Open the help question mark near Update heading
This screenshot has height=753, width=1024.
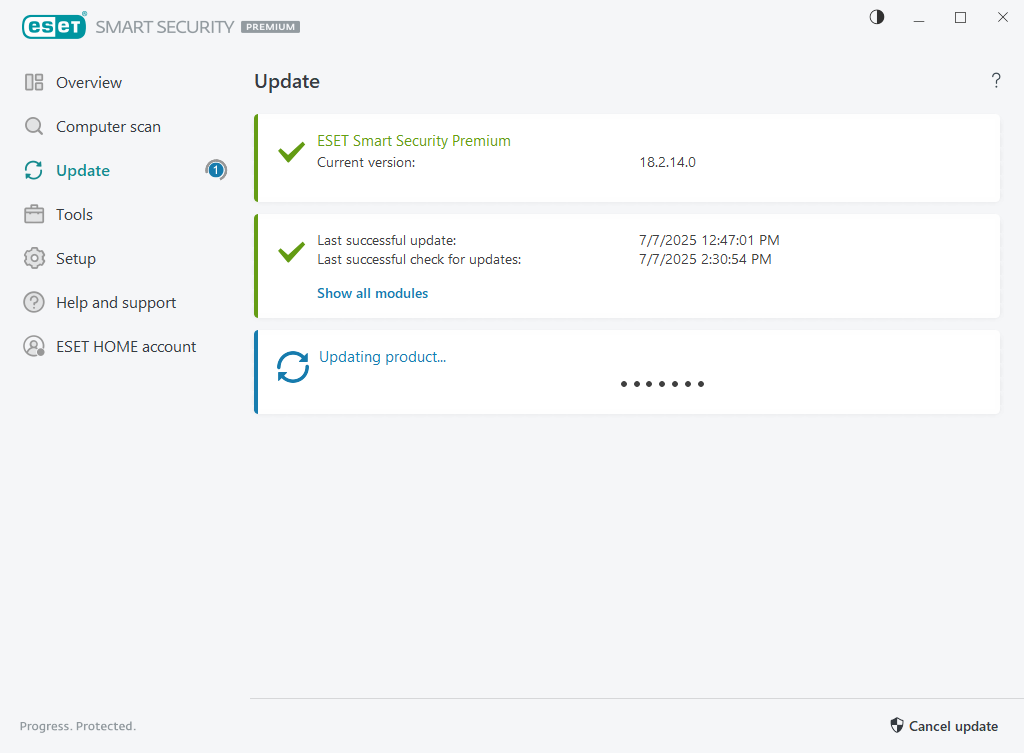[996, 81]
